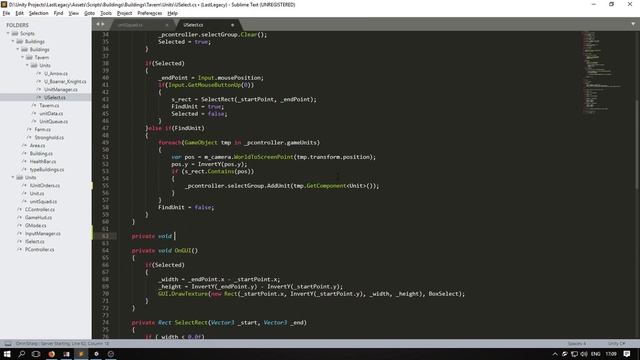The height and width of the screenshot is (360, 640).
Task: Collapse the outer Buildings folder
Action: 13,42
